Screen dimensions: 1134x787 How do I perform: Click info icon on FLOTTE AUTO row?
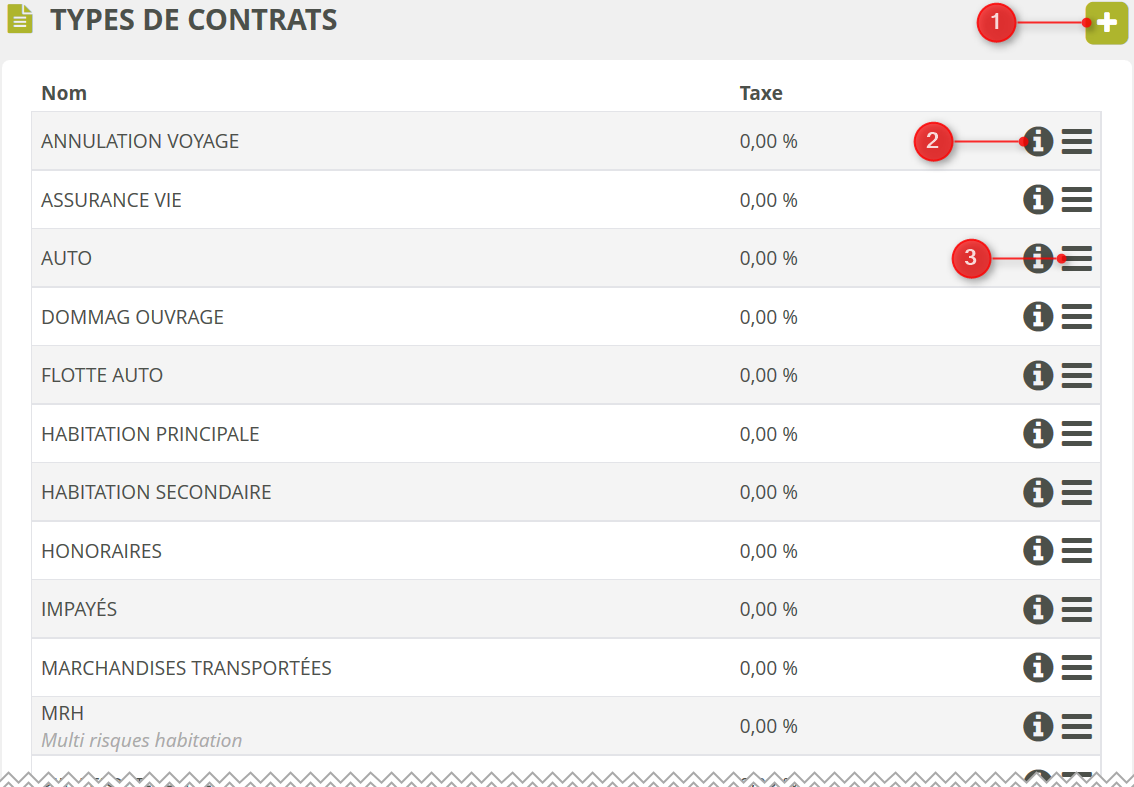pyautogui.click(x=1038, y=375)
